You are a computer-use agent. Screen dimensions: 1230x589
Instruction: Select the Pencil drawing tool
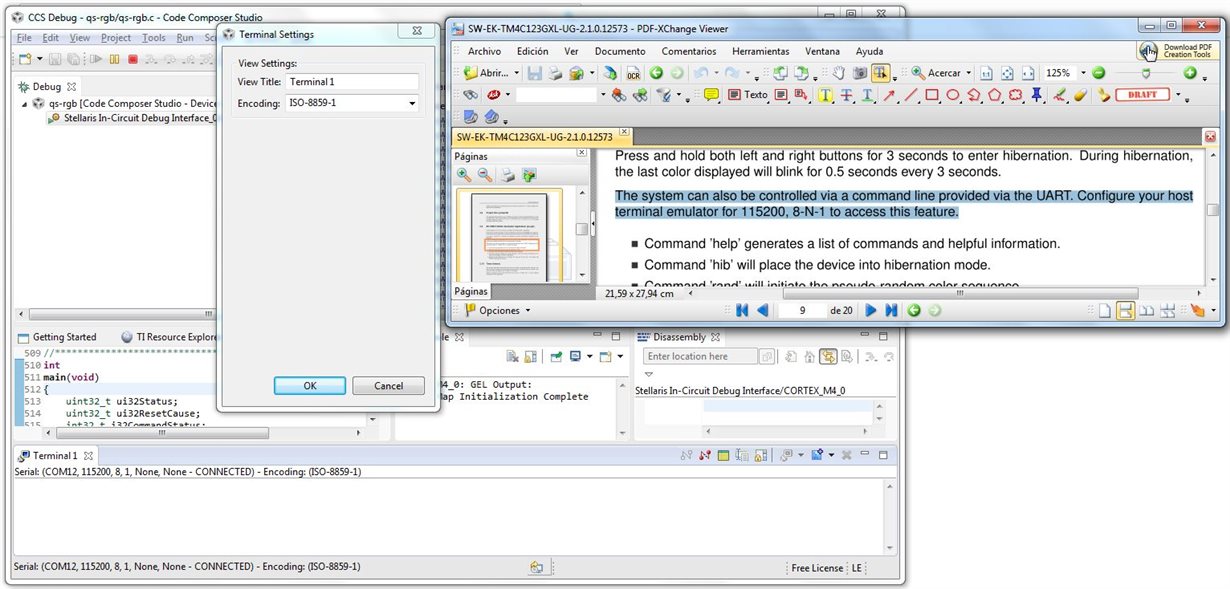[x=1060, y=96]
